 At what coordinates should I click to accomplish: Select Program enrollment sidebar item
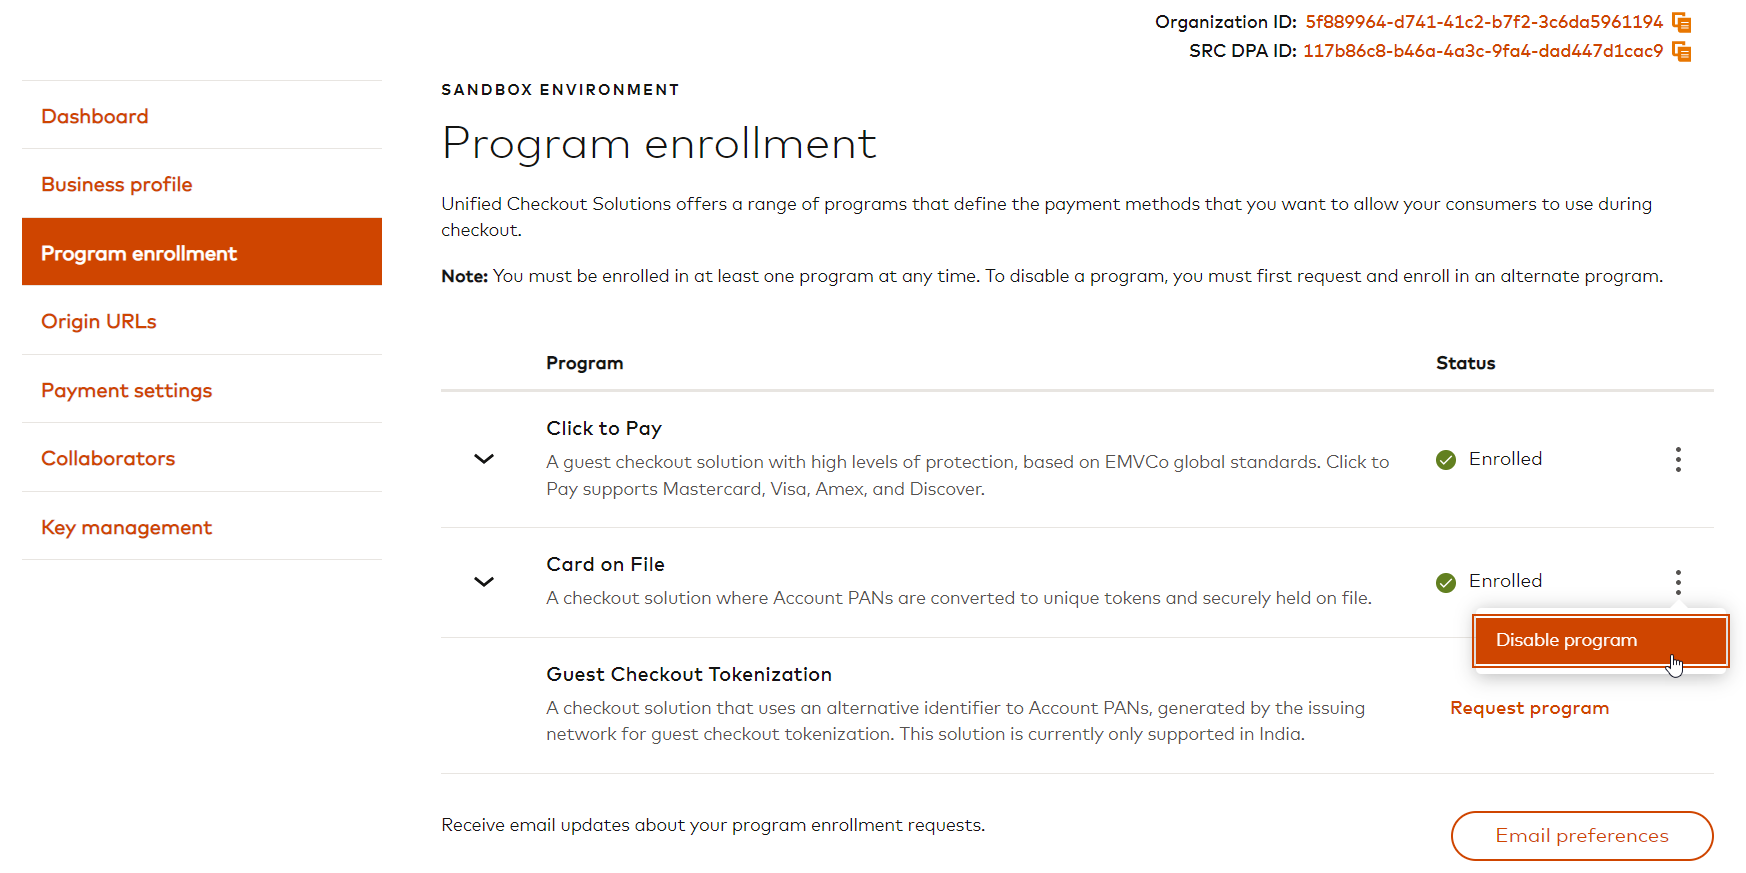(x=139, y=253)
